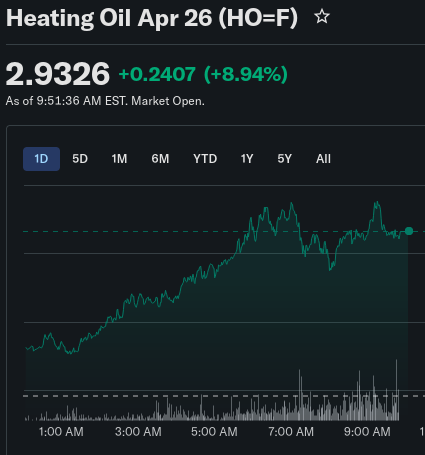Show the YTD chart range
This screenshot has width=425, height=455.
[x=205, y=159]
